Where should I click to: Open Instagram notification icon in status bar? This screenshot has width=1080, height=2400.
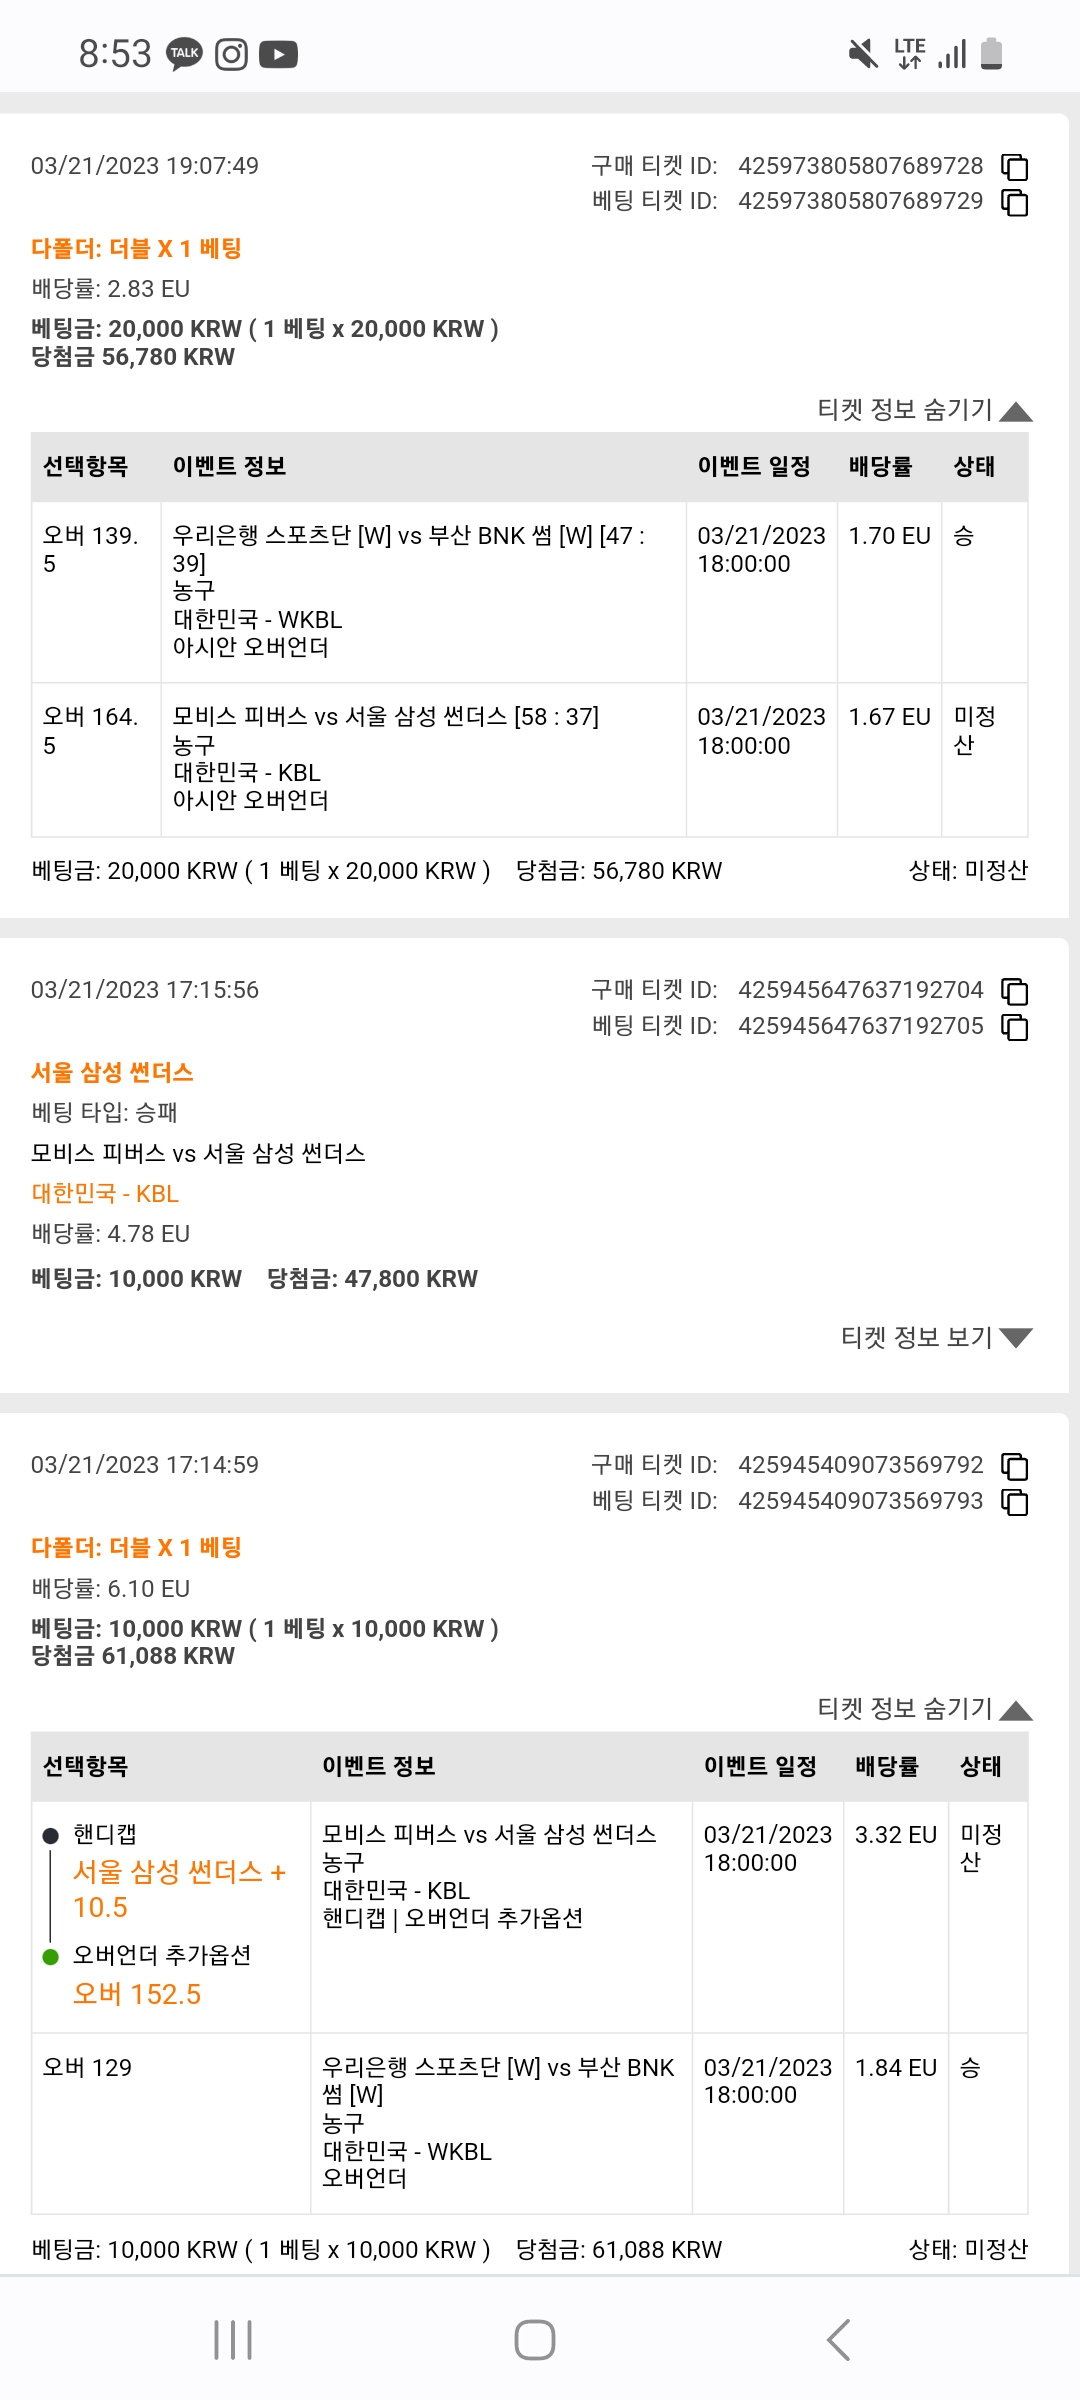(231, 54)
